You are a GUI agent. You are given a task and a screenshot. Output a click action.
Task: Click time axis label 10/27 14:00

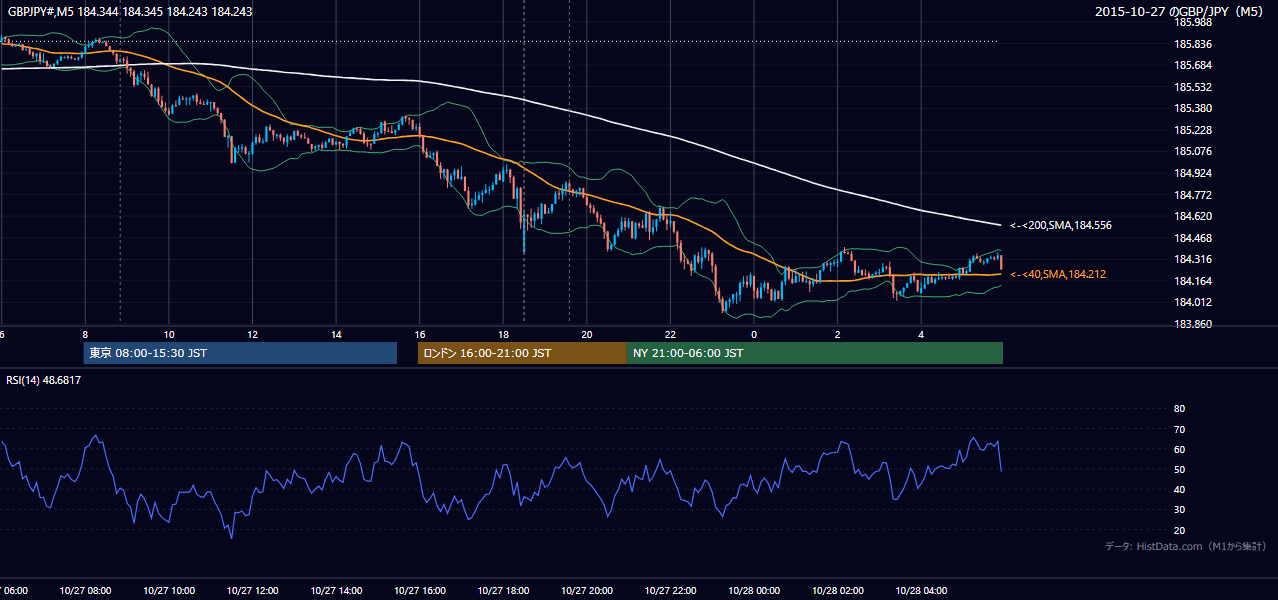click(x=336, y=590)
